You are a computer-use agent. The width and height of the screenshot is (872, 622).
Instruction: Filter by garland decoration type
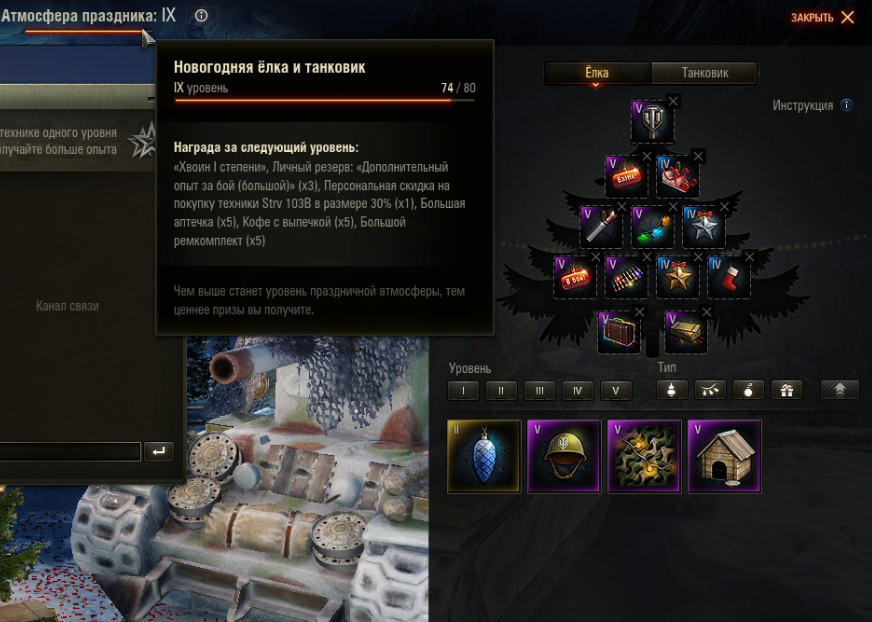[710, 390]
